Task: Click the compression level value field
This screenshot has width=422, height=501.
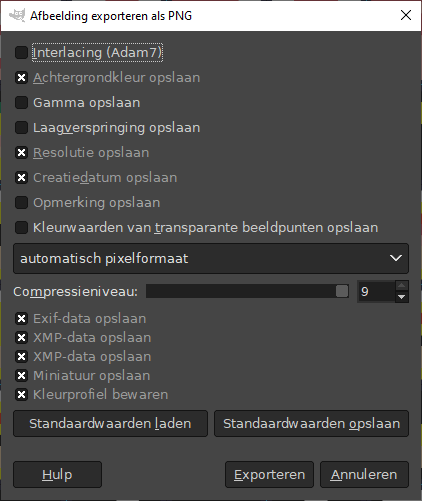Action: coord(377,292)
